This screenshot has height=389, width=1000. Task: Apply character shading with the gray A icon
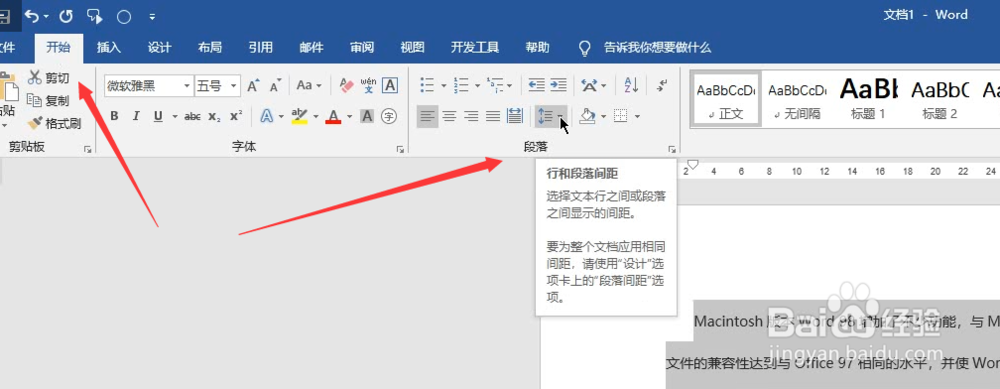click(367, 116)
